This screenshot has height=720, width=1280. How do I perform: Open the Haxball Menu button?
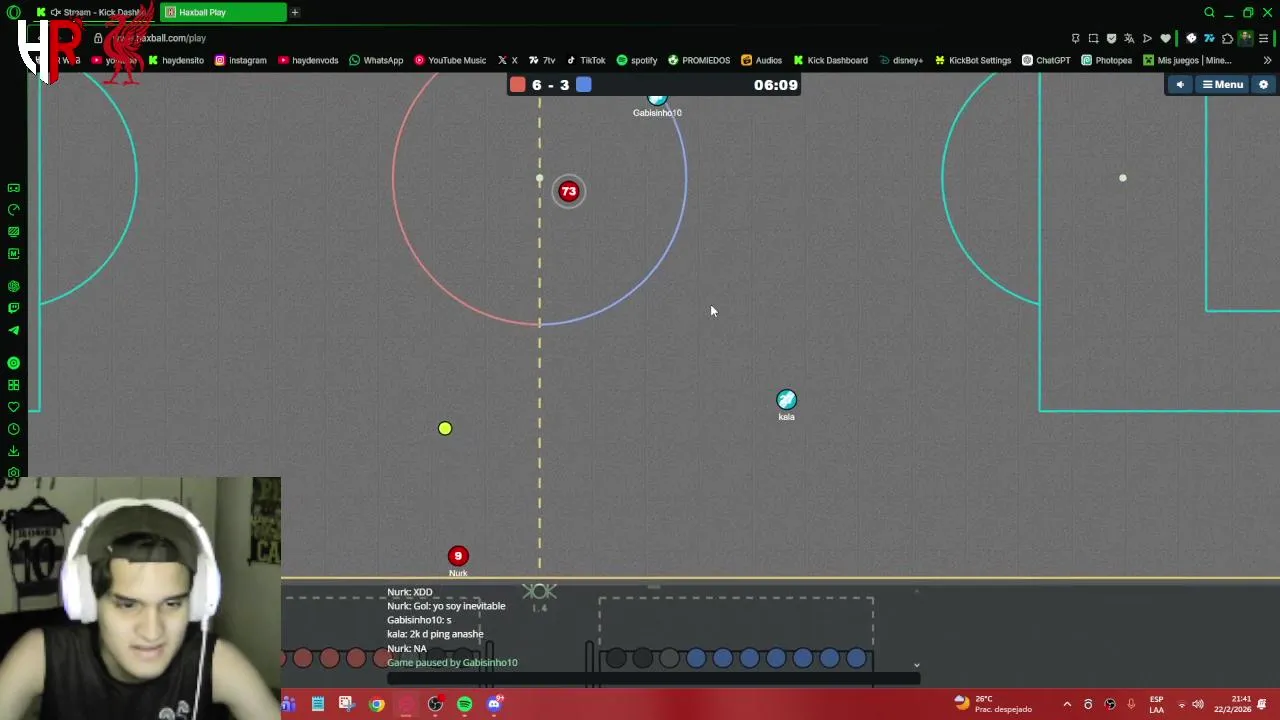1223,85
